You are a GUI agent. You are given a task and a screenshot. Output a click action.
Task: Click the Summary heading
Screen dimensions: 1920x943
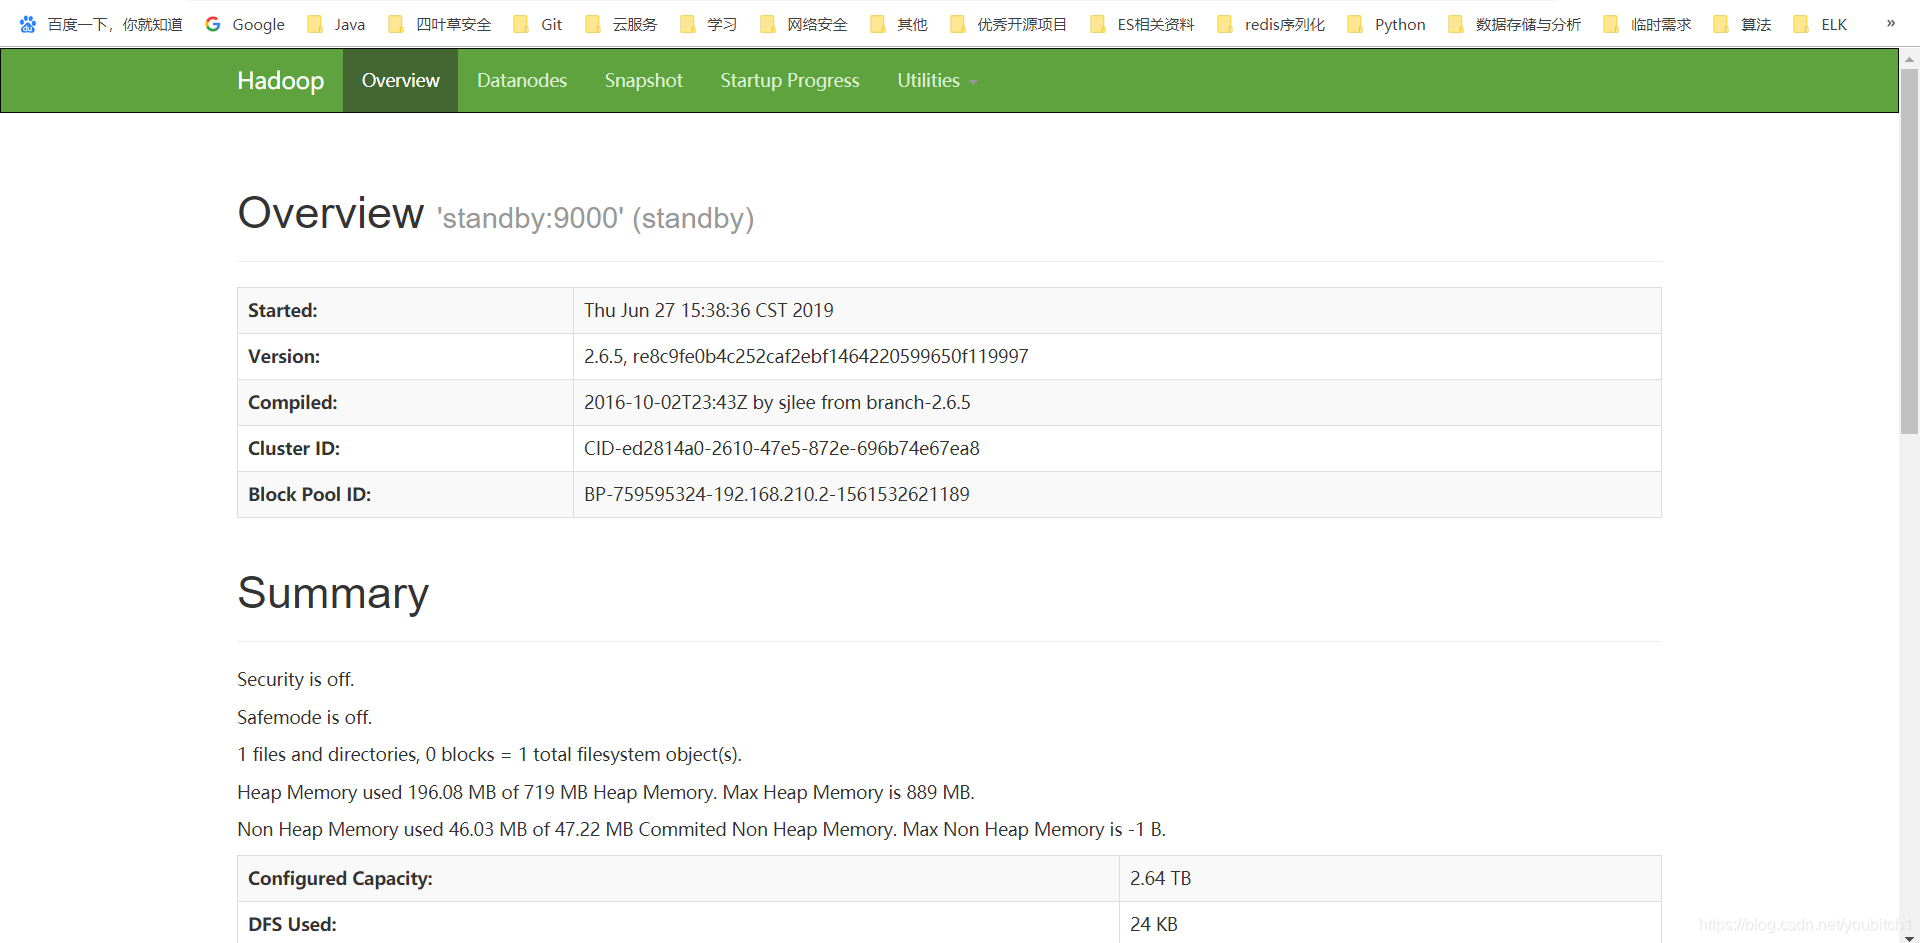pos(333,593)
